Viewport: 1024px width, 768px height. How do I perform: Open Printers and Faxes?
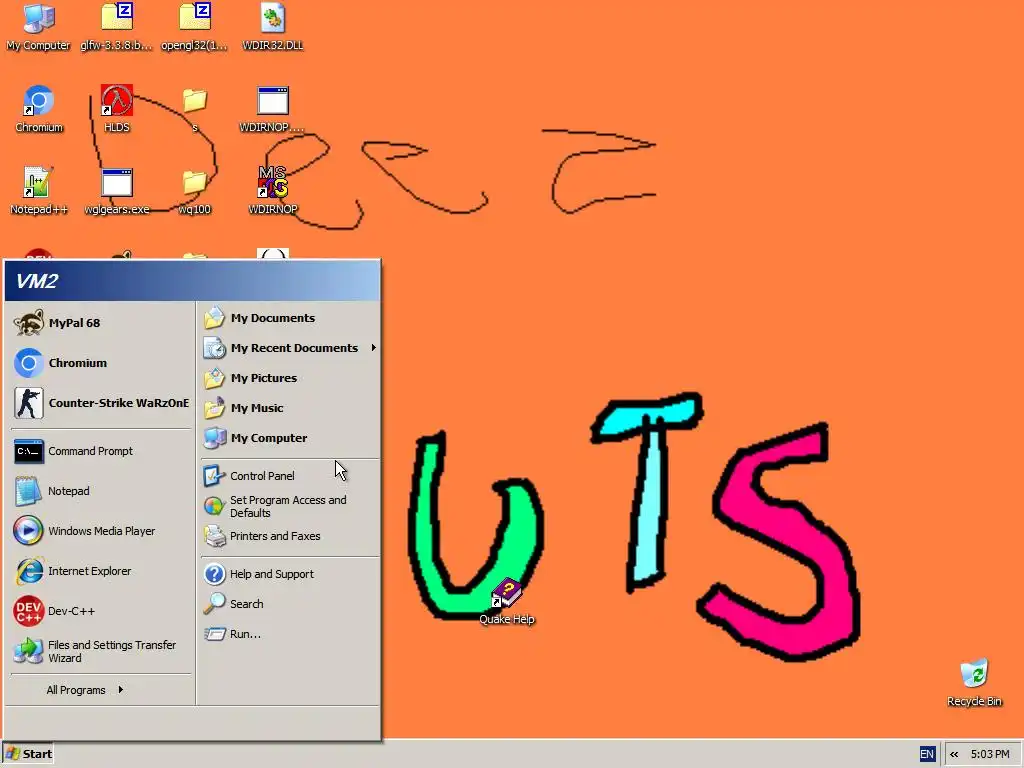(x=290, y=536)
